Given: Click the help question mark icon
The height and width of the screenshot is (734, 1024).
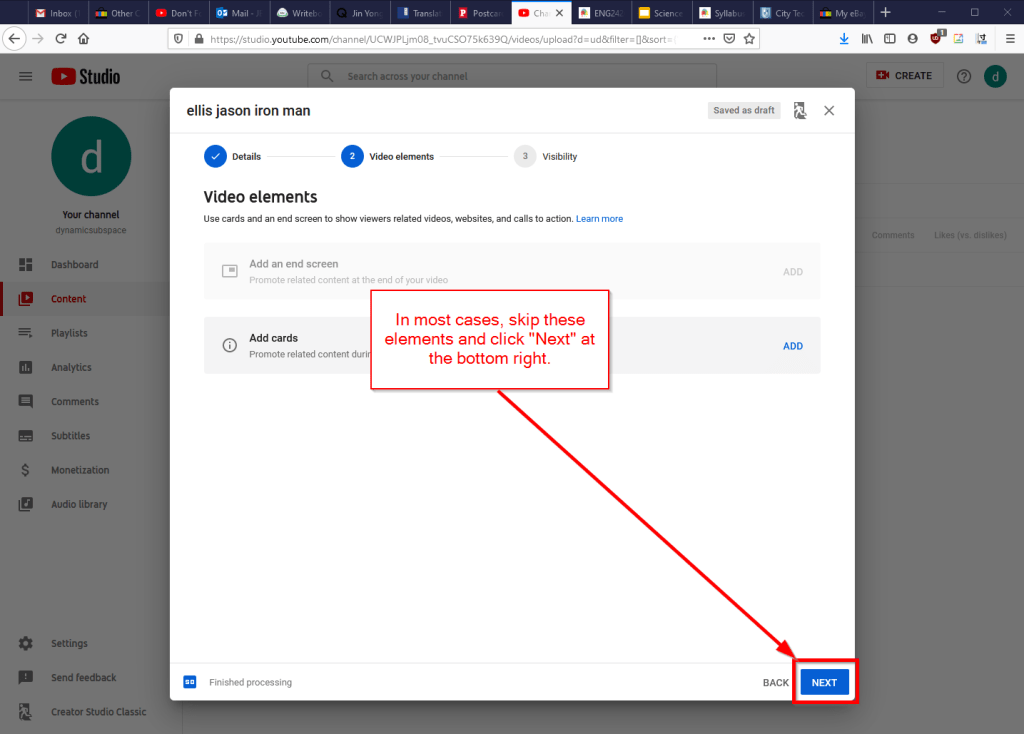Looking at the screenshot, I should (964, 77).
